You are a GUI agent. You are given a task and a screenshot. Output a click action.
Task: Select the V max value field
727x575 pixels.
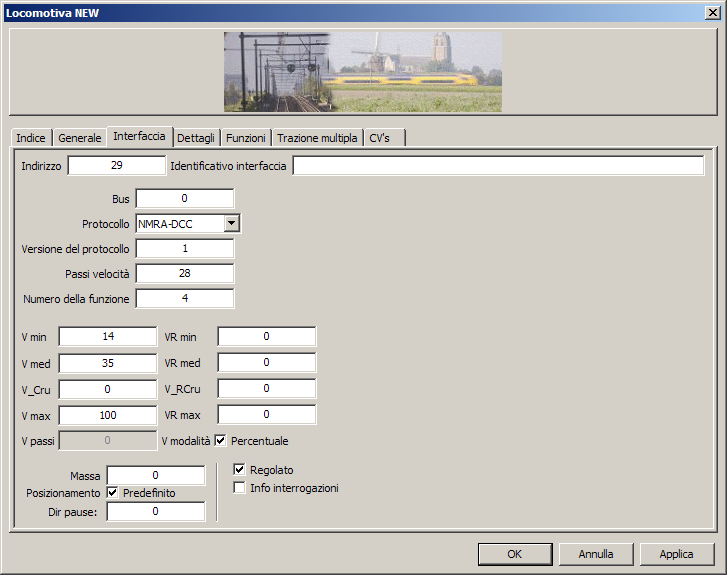click(108, 414)
